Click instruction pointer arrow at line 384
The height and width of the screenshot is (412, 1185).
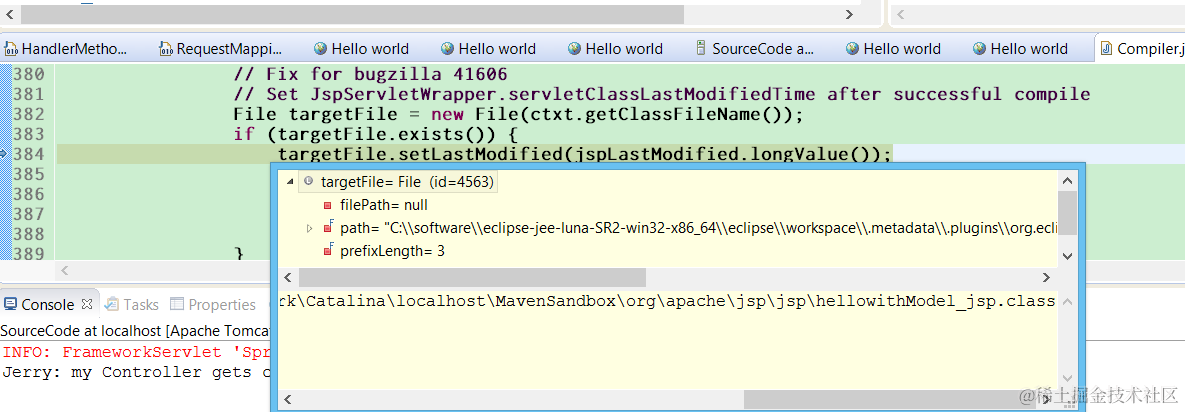[x=5, y=153]
